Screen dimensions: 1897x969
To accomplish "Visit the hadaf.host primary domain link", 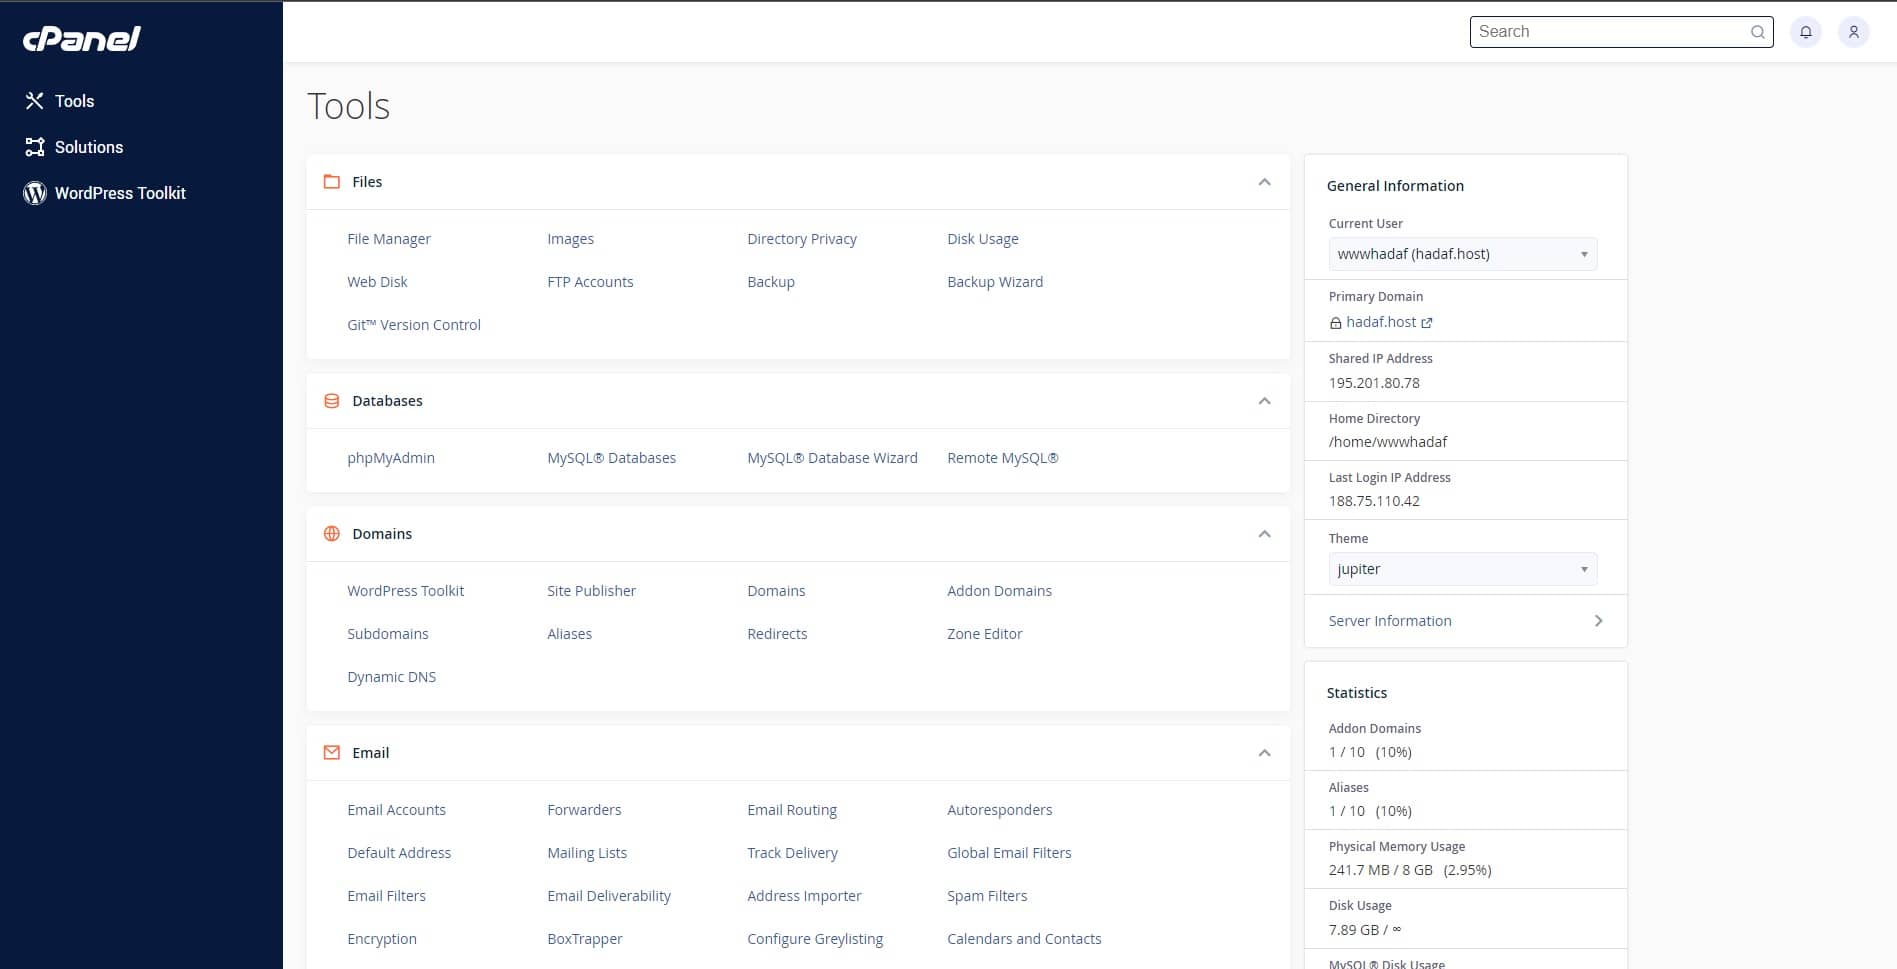I will coord(1381,322).
